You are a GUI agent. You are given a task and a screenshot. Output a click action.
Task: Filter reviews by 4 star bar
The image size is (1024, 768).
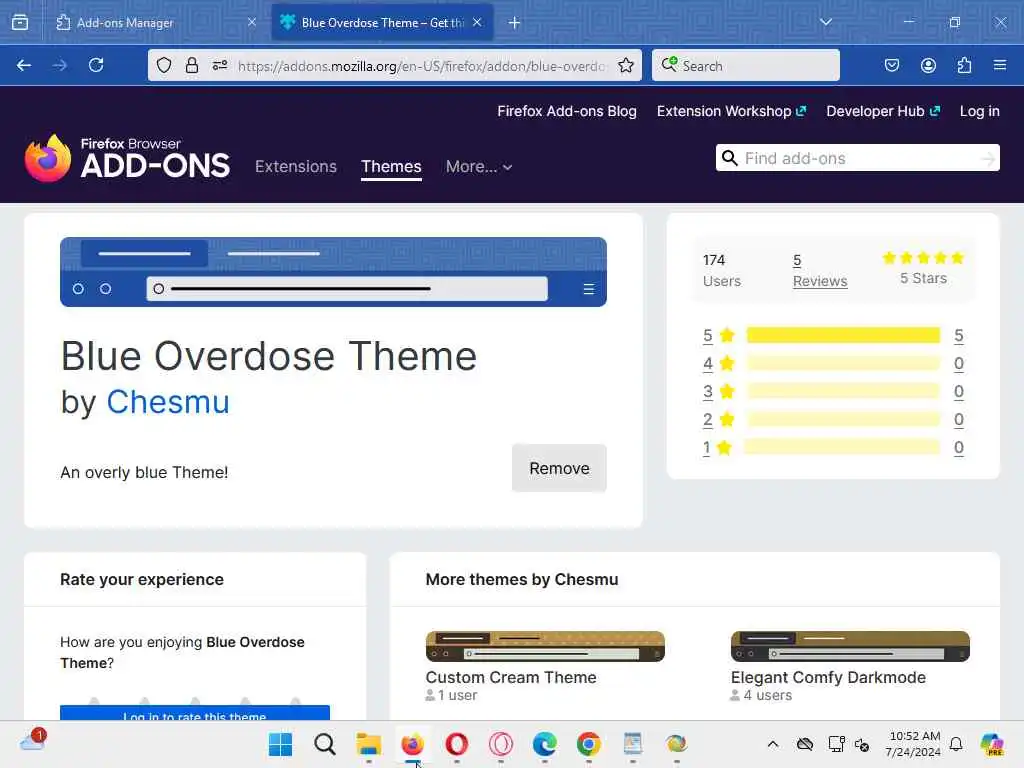click(843, 363)
